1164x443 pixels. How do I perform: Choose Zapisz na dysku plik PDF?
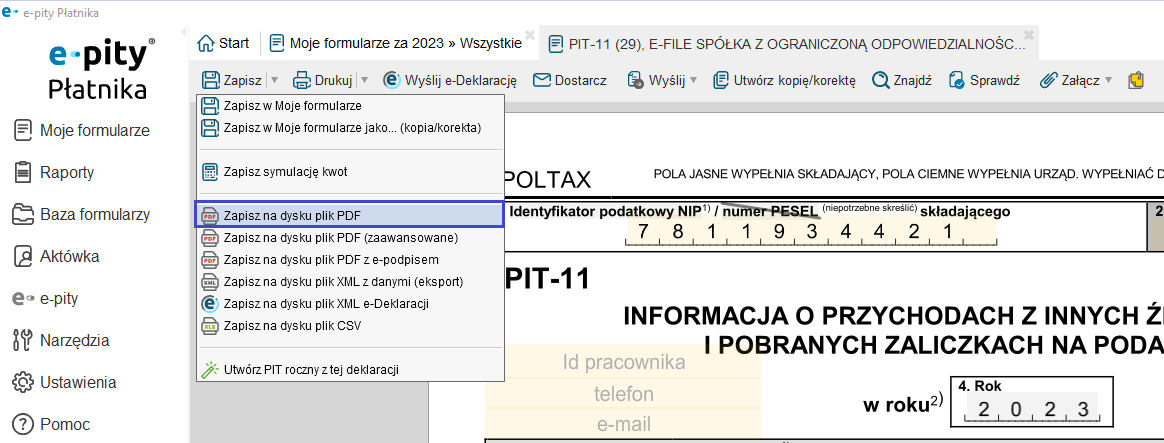[x=350, y=215]
